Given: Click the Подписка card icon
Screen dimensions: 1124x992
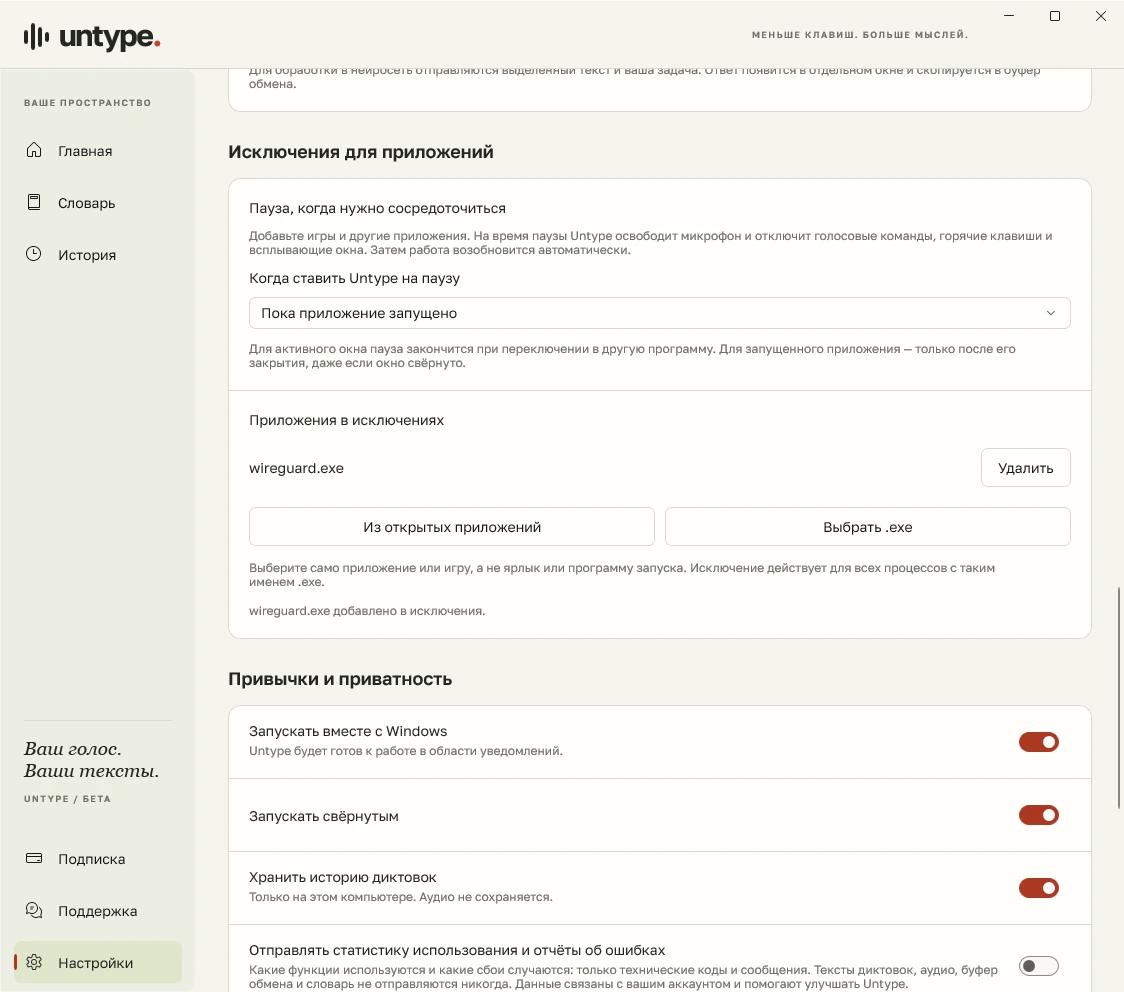Looking at the screenshot, I should tap(34, 858).
